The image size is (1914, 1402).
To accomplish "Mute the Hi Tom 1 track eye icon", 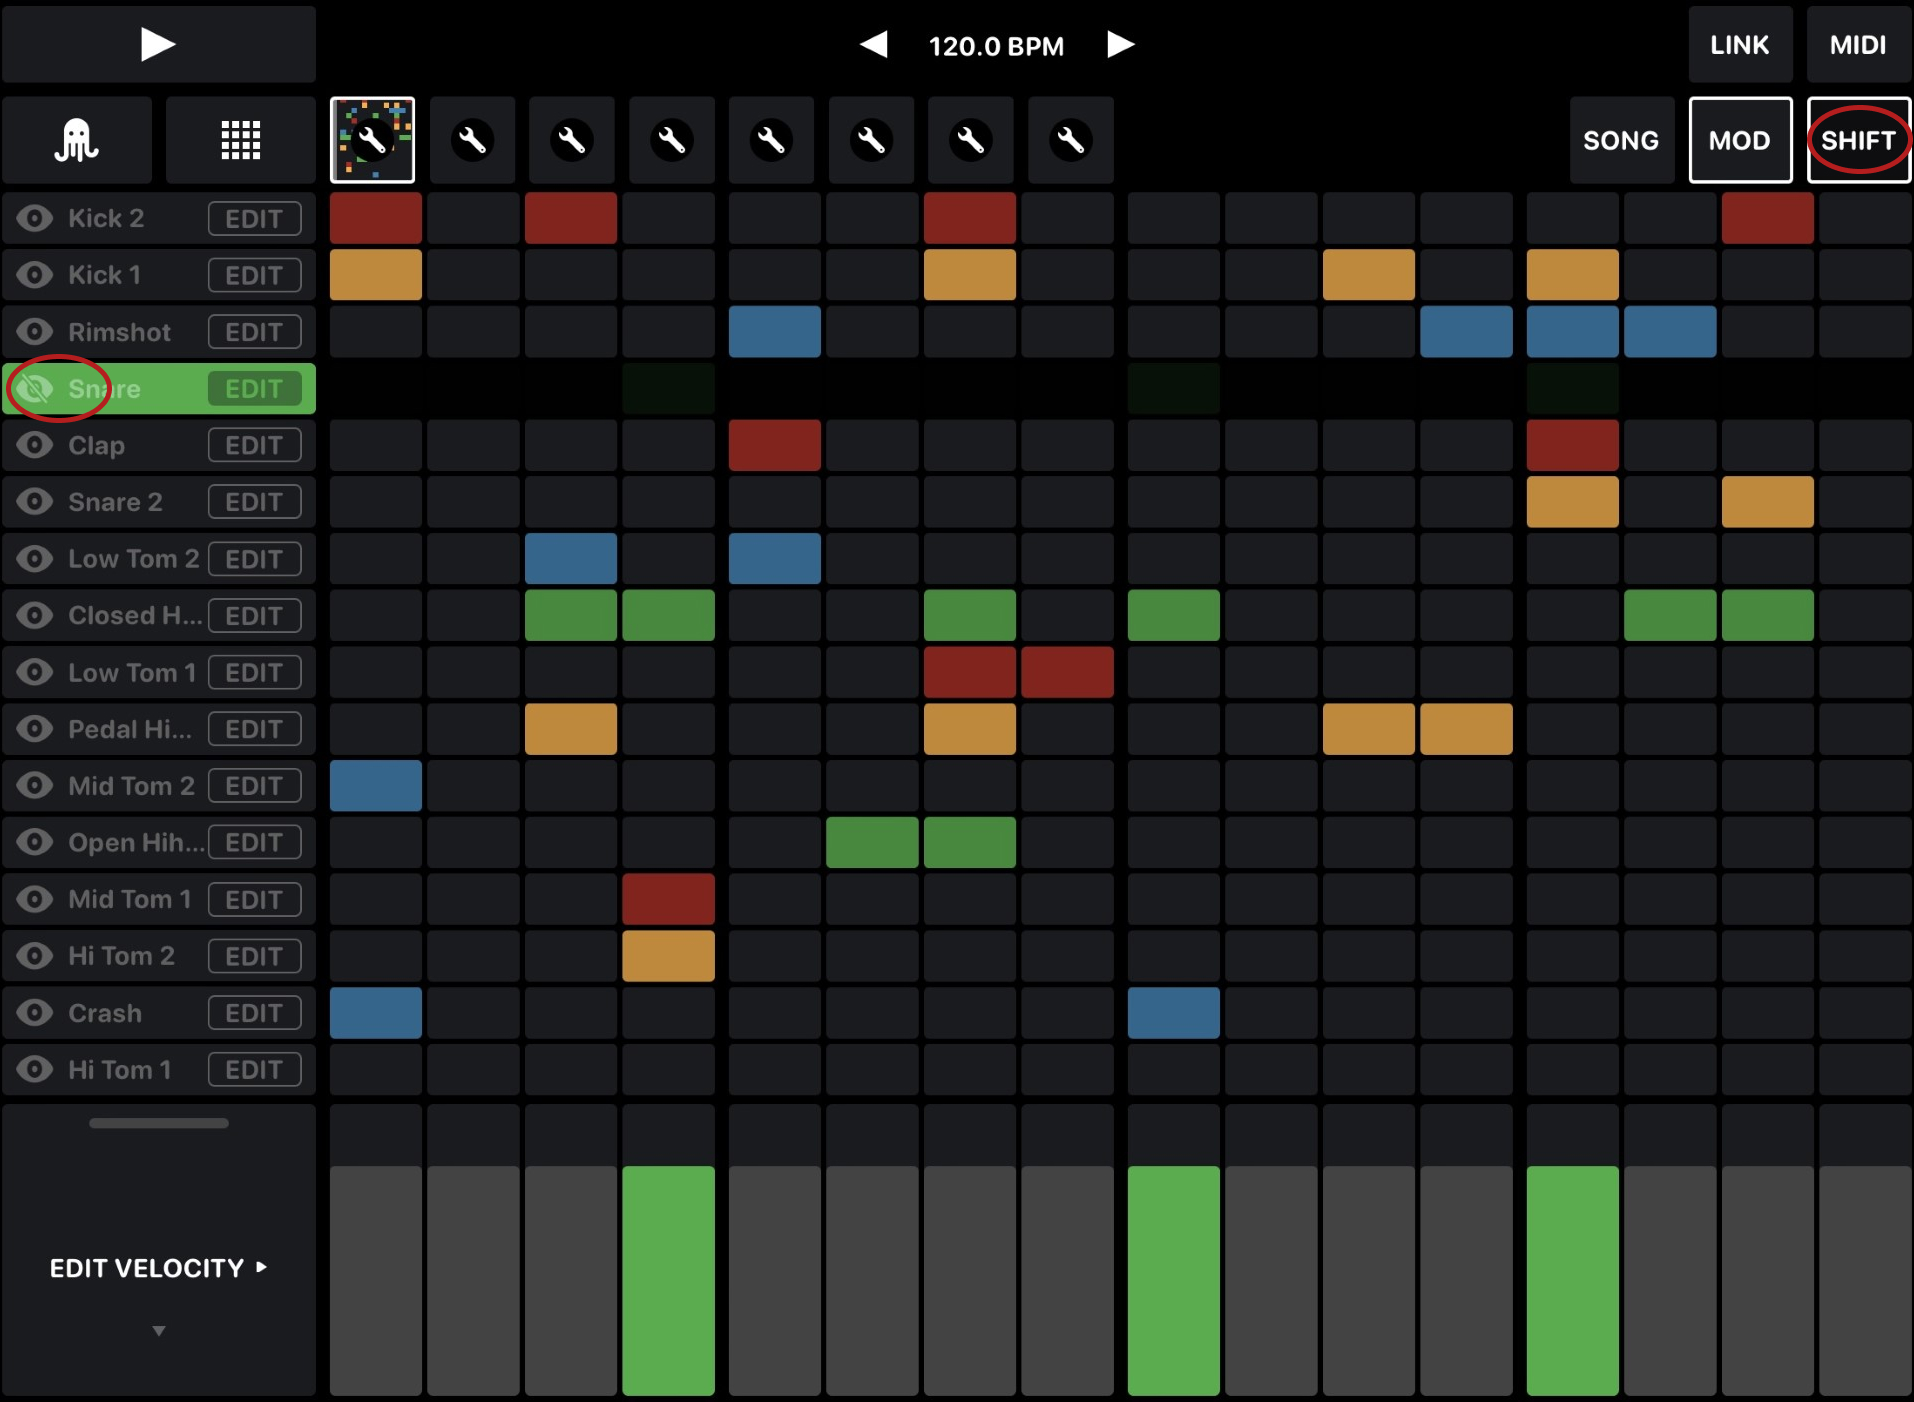I will (x=35, y=1070).
